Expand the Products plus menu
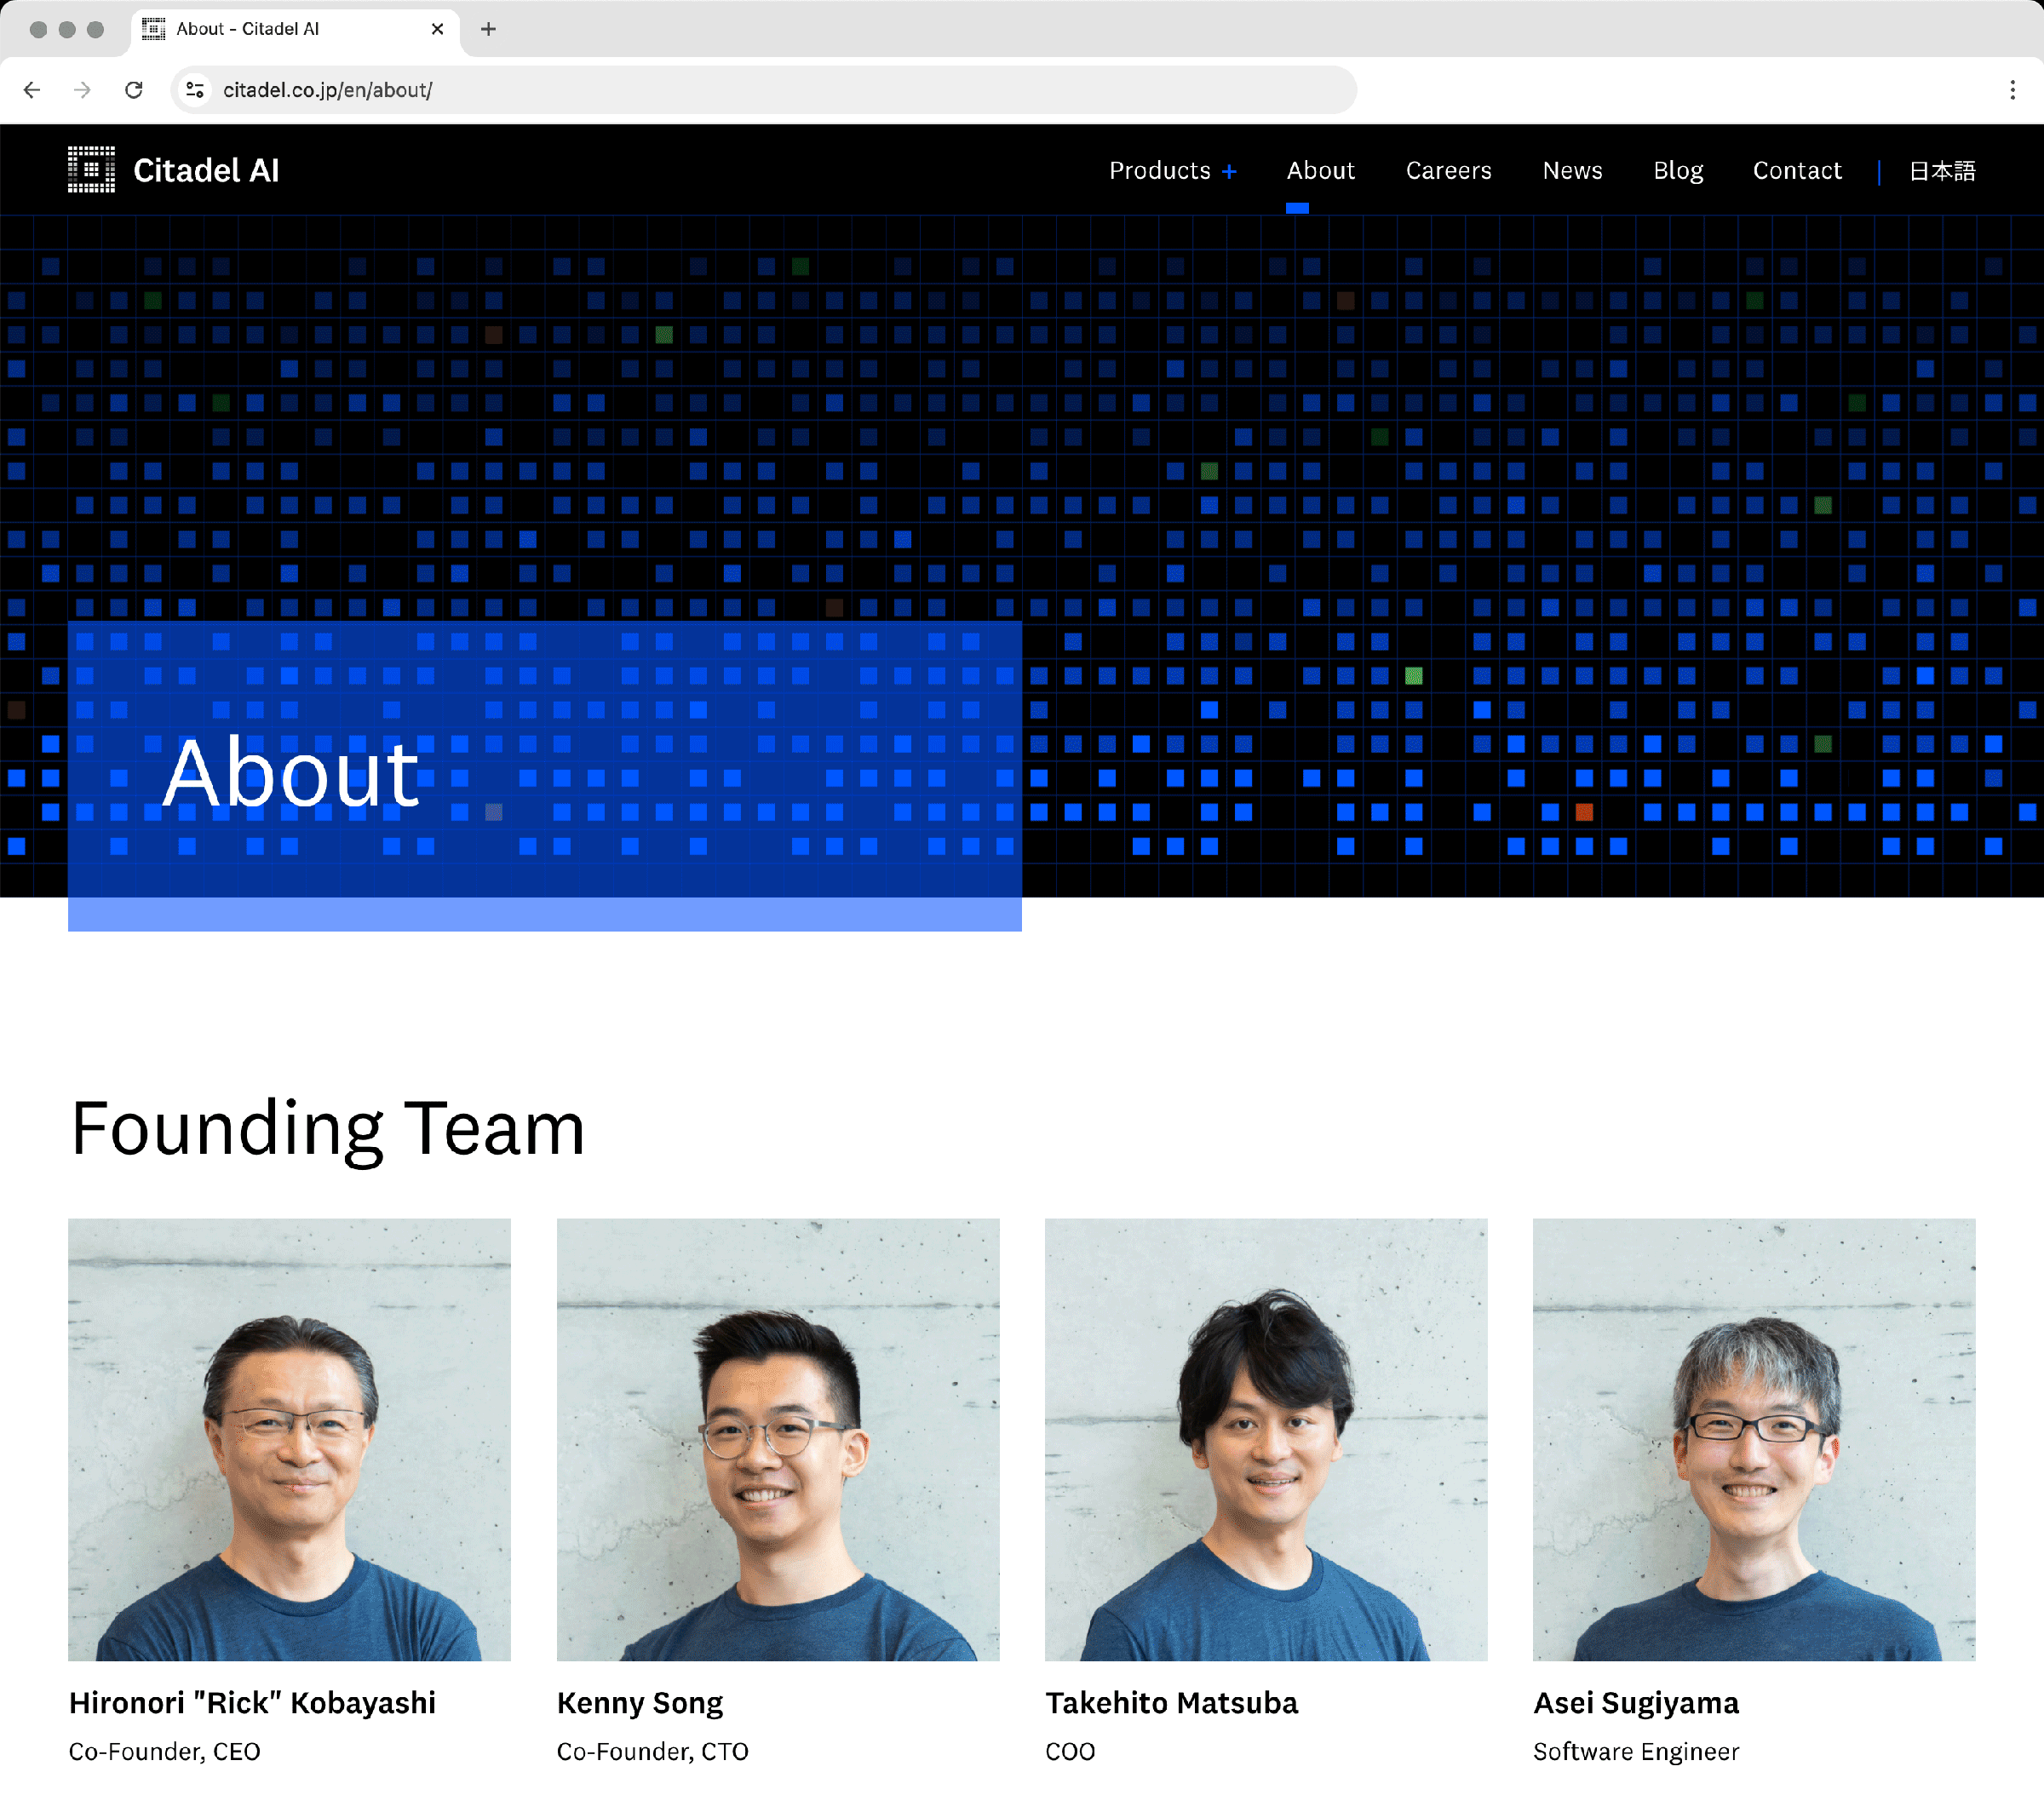 coord(1173,171)
